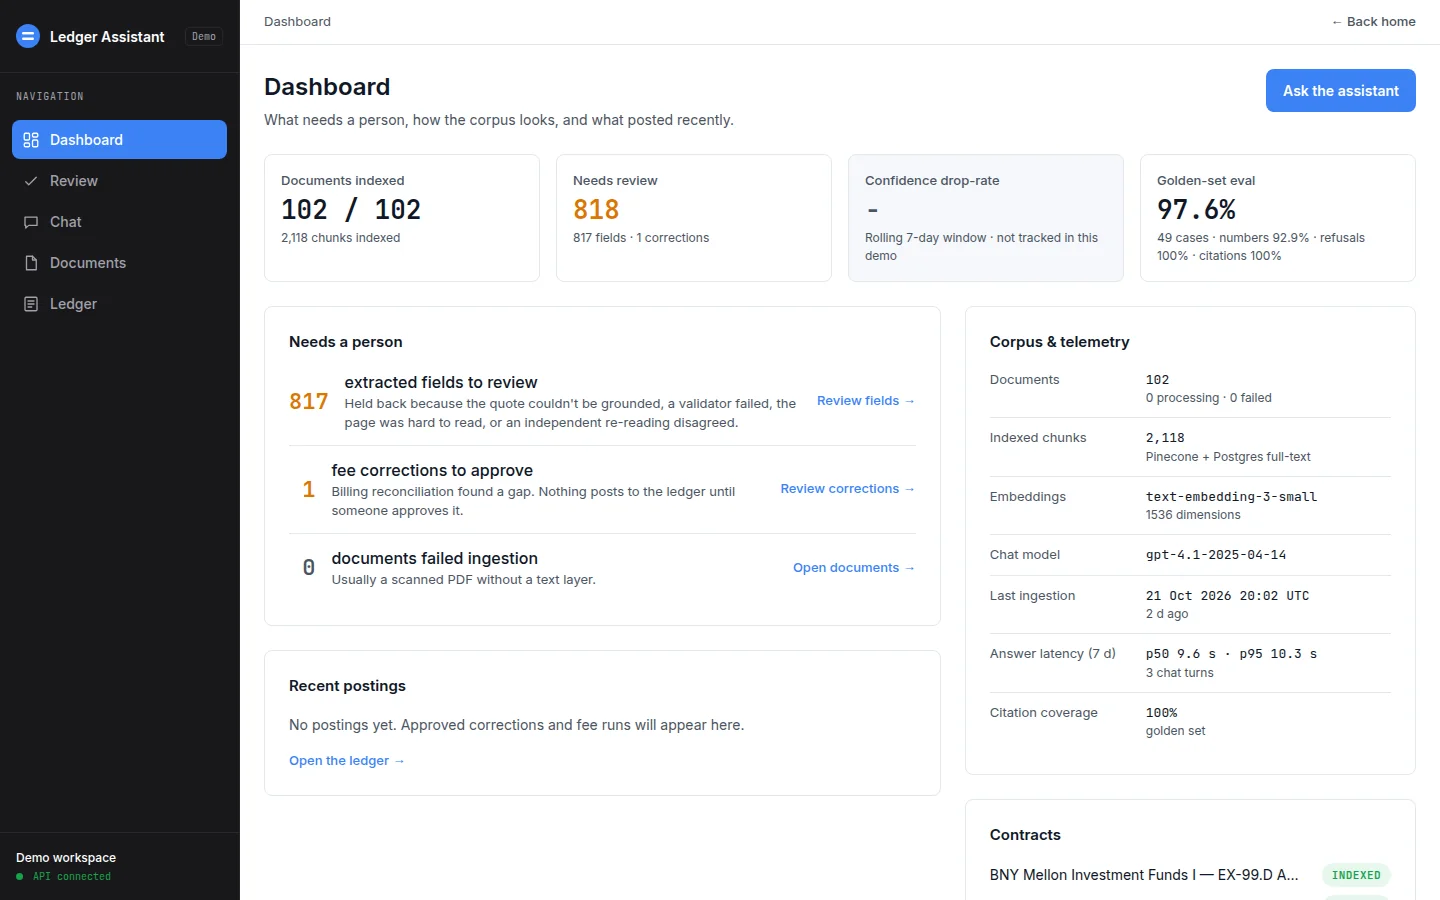Follow the Review fields link
This screenshot has width=1440, height=900.
point(866,401)
